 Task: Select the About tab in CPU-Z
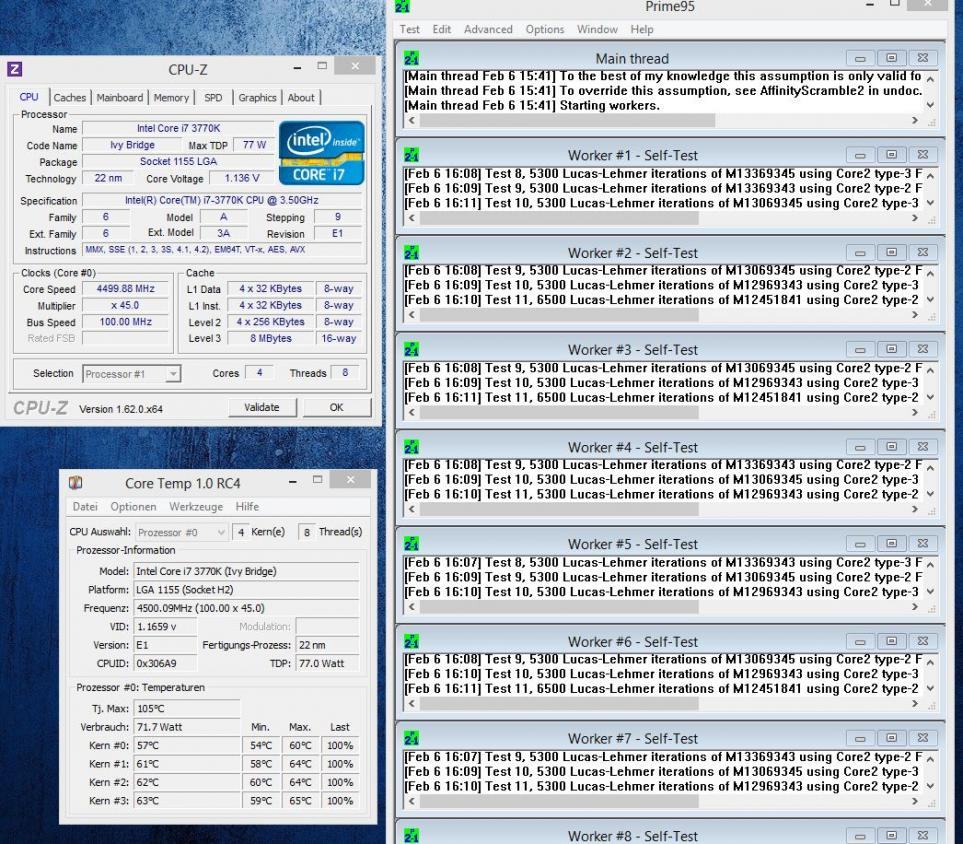tap(301, 98)
